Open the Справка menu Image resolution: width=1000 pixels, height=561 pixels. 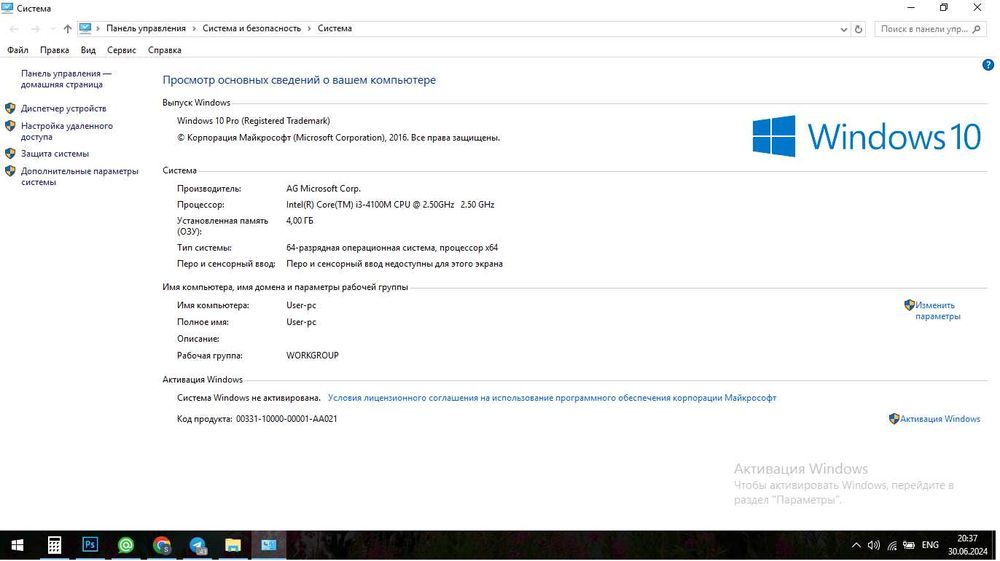[165, 50]
